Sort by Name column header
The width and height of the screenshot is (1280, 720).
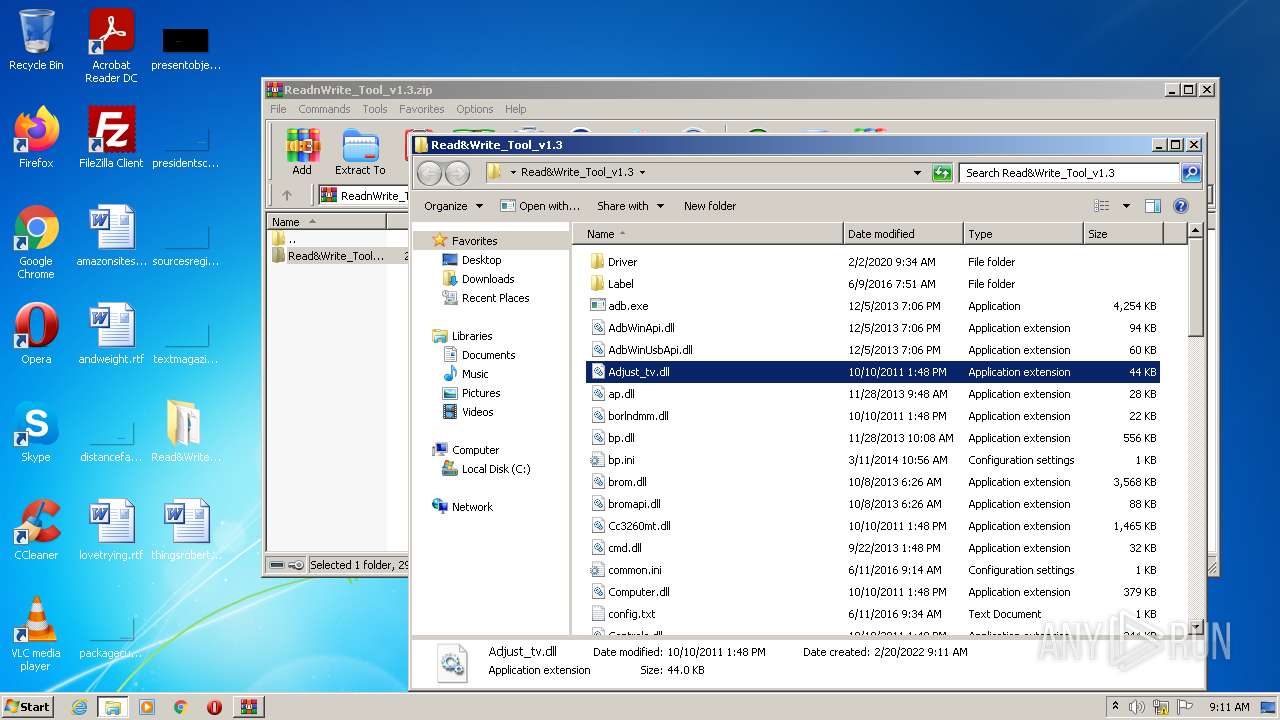tap(708, 234)
